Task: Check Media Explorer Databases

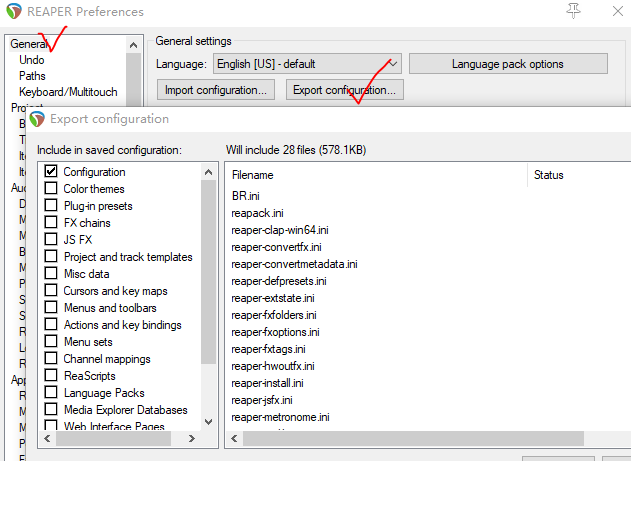Action: point(51,409)
